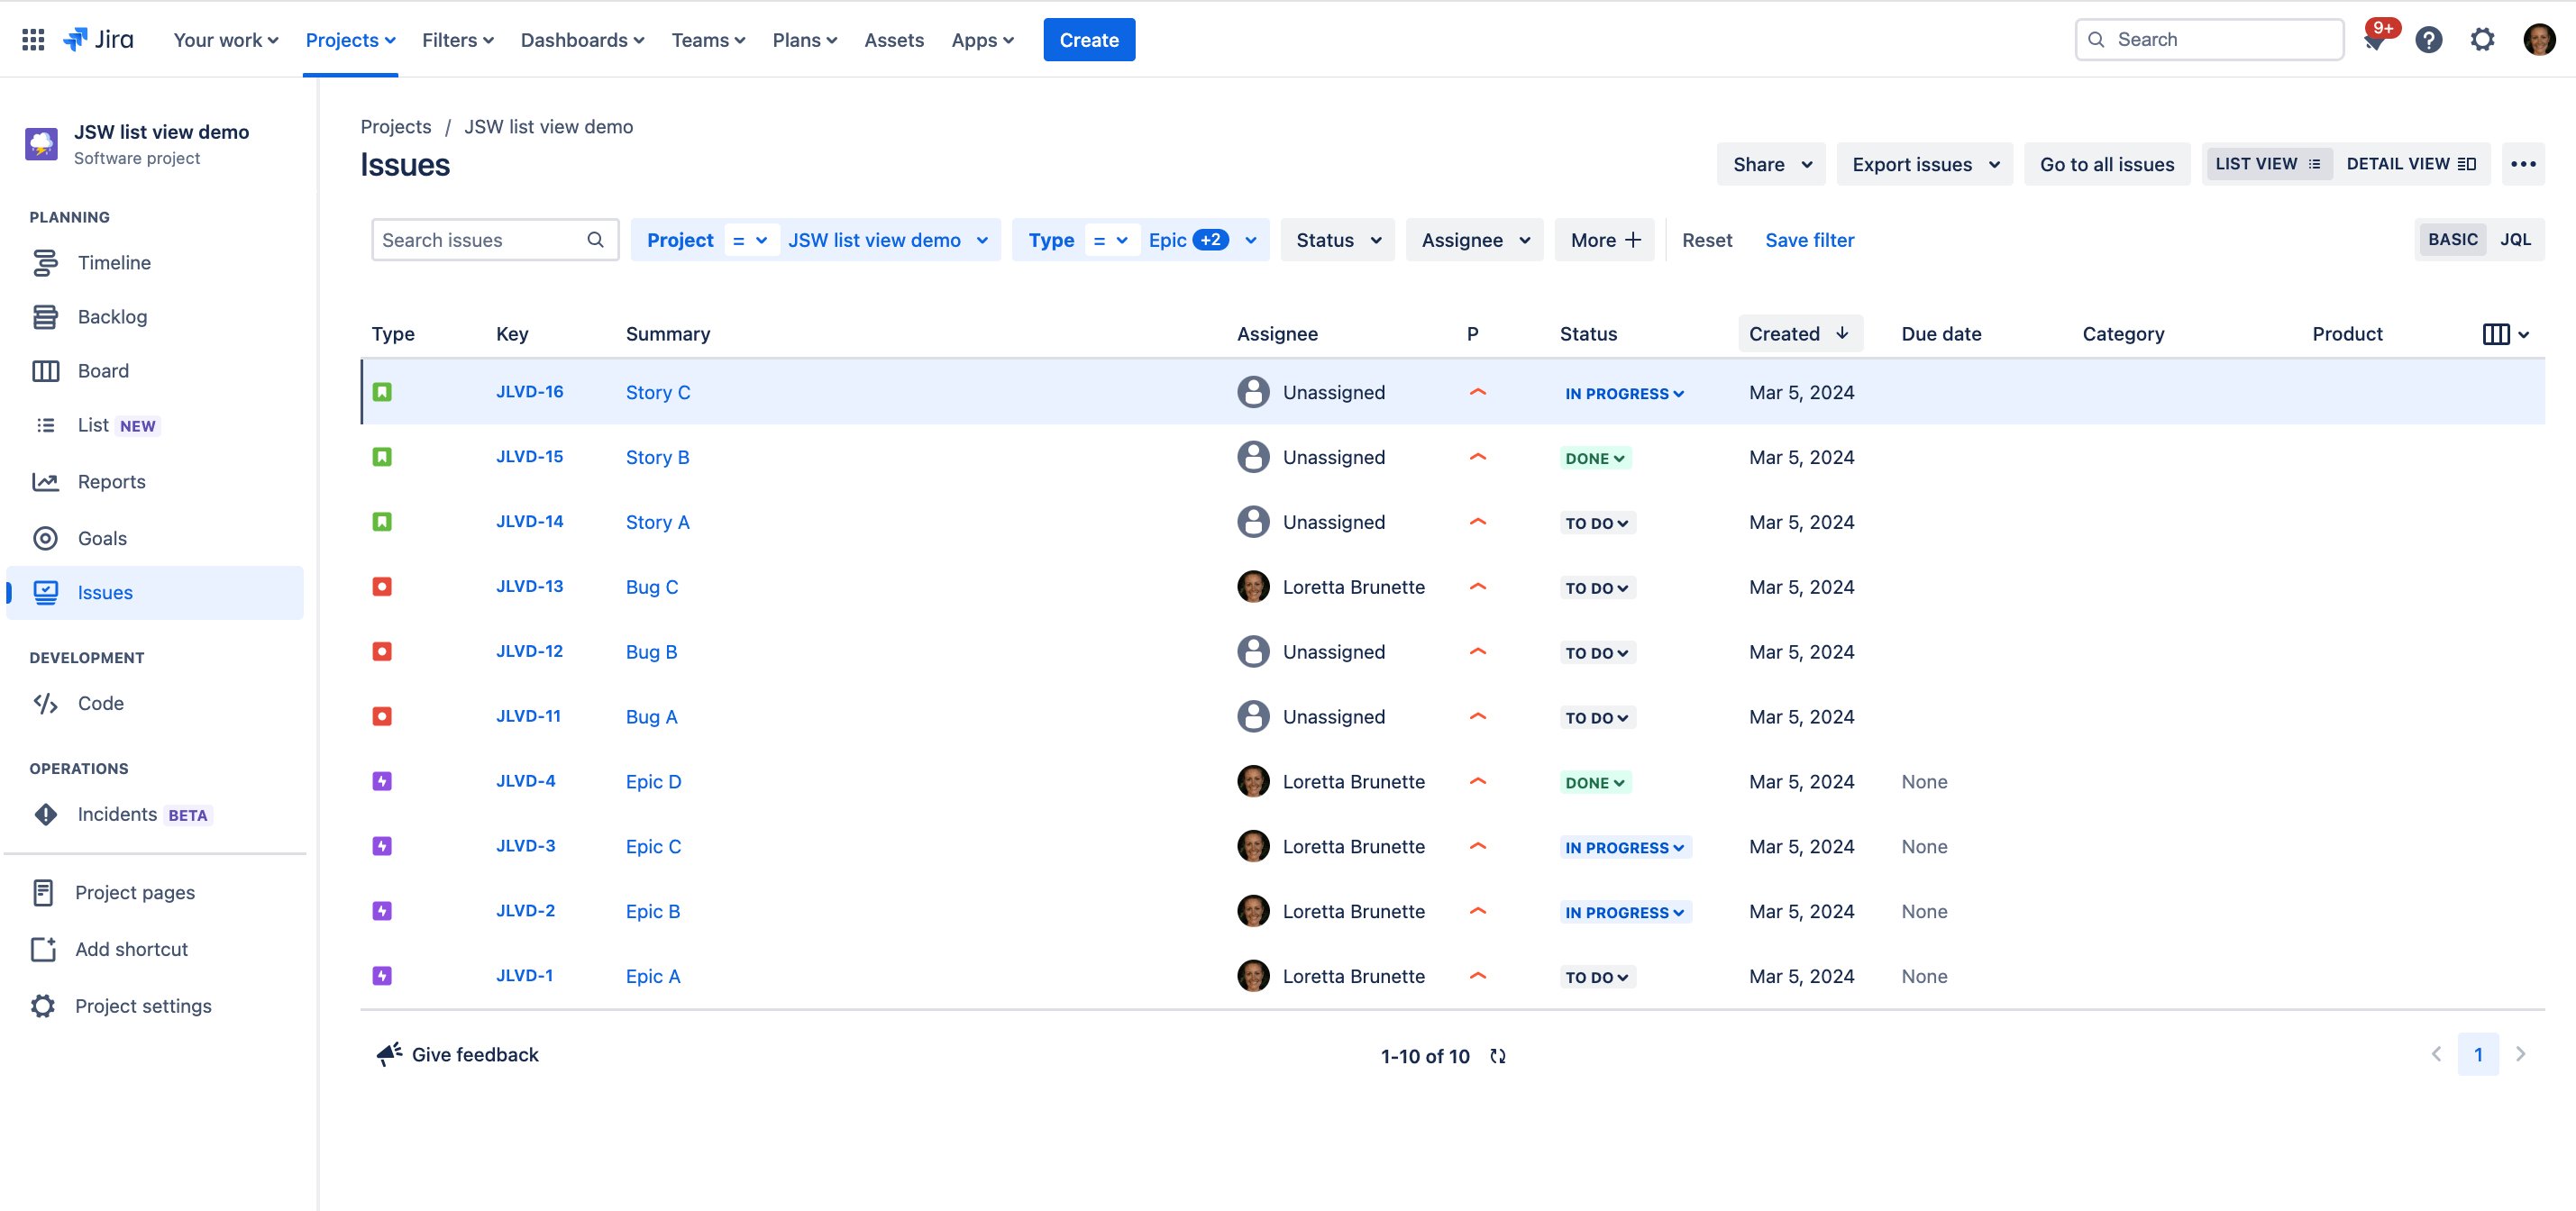Open the app switcher grid icon

(33, 40)
